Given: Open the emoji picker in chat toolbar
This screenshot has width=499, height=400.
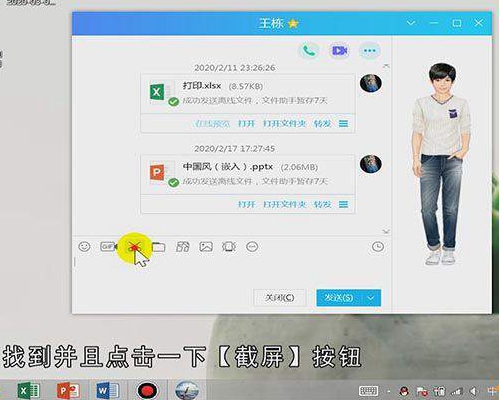Looking at the screenshot, I should [84, 247].
